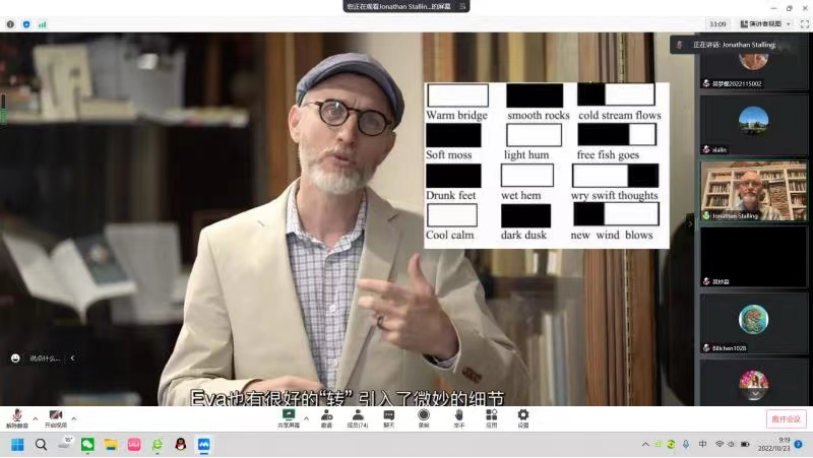Open the members list (74)
The width and height of the screenshot is (813, 458).
357,415
